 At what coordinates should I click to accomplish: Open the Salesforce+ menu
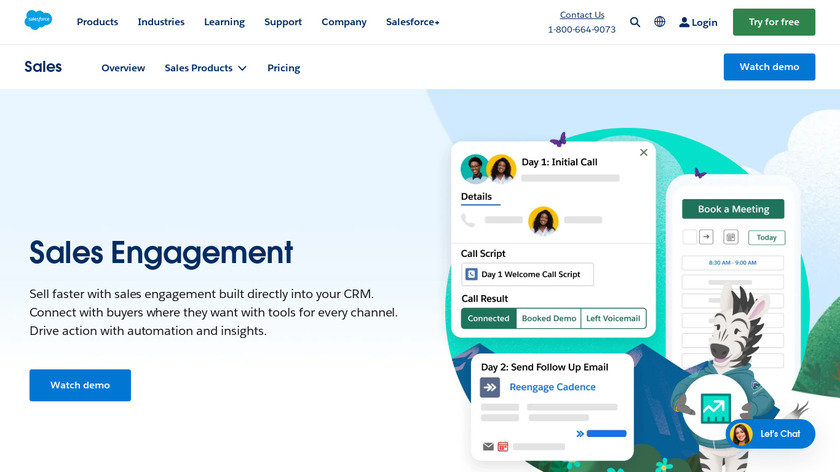click(412, 22)
